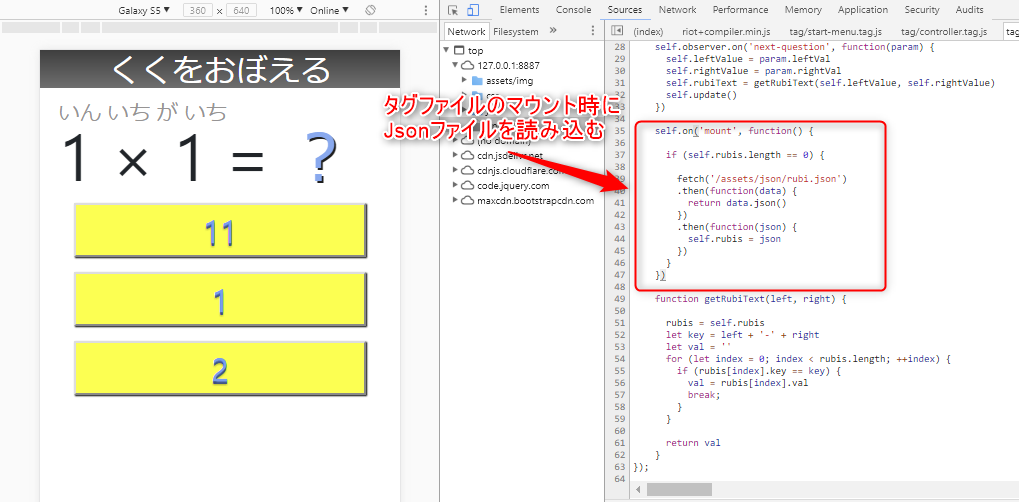Viewport: 1019px width, 502px height.
Task: Click the いん いち が いち reading text
Action: (142, 112)
